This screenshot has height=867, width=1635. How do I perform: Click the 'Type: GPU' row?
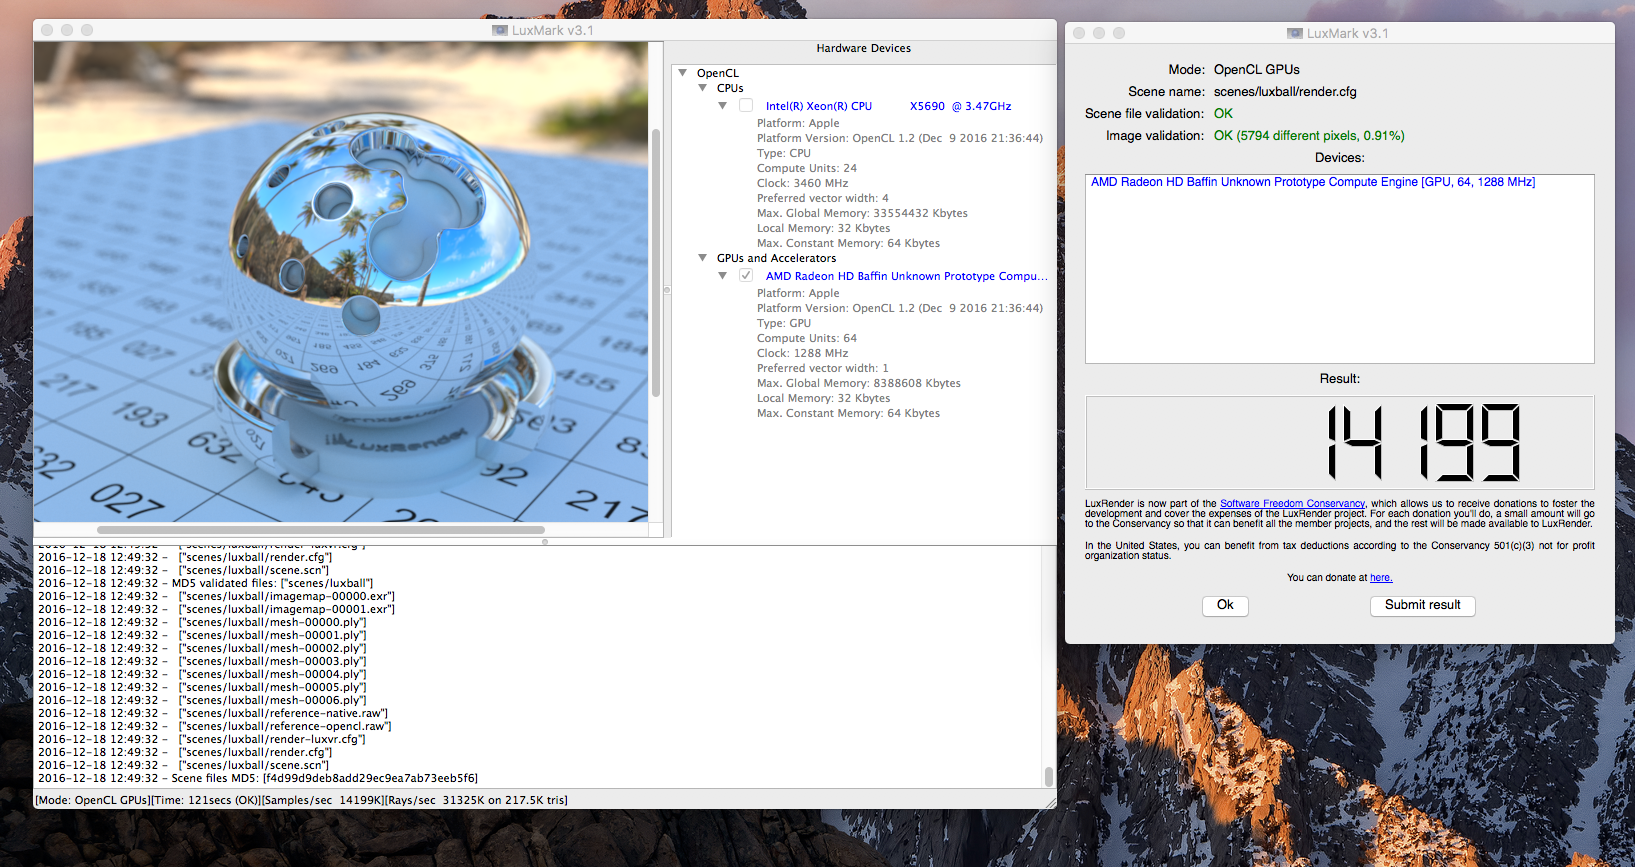[x=784, y=323]
